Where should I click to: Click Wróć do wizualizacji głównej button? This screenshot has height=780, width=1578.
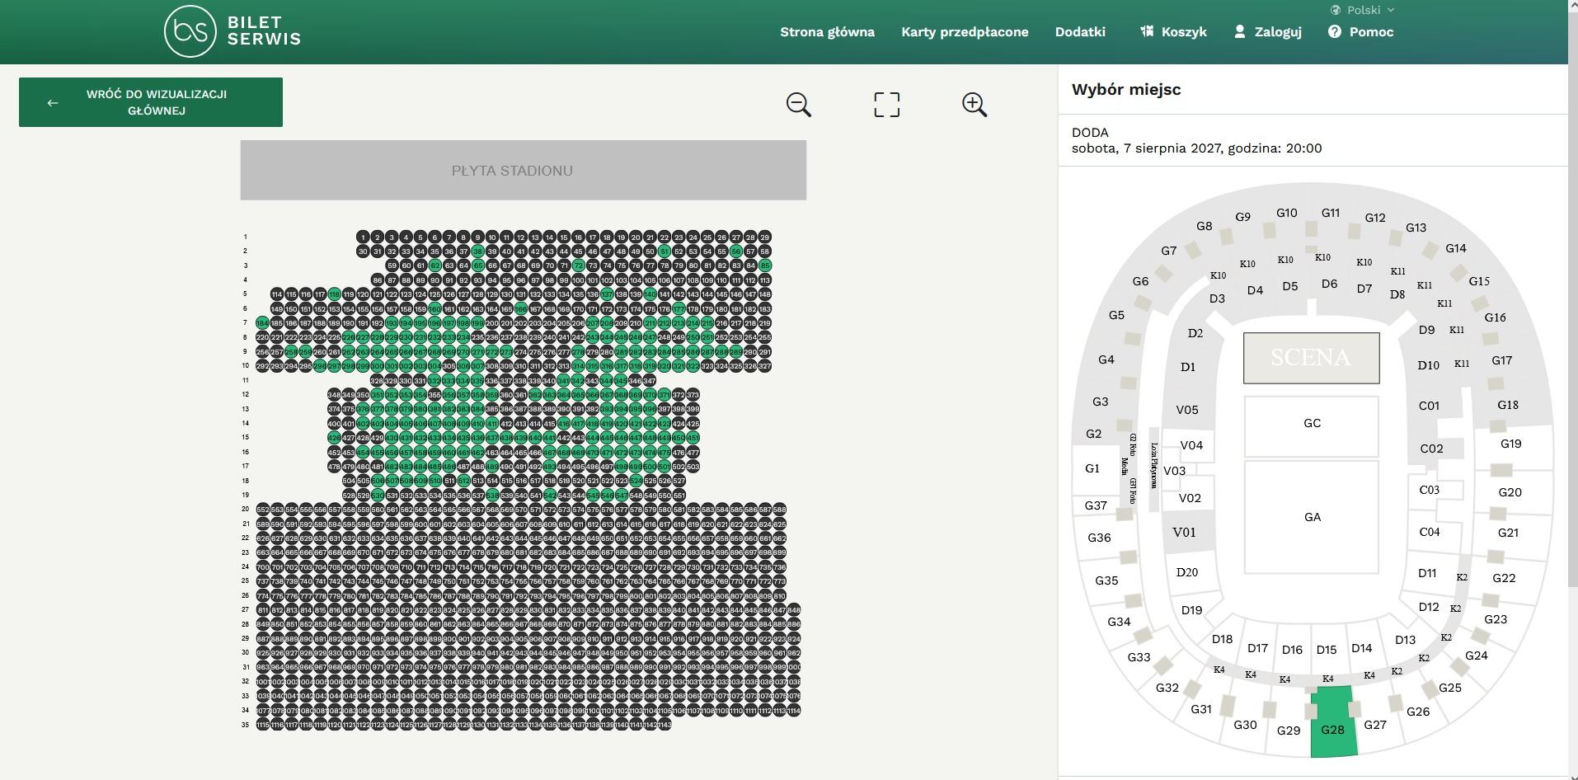[x=151, y=102]
